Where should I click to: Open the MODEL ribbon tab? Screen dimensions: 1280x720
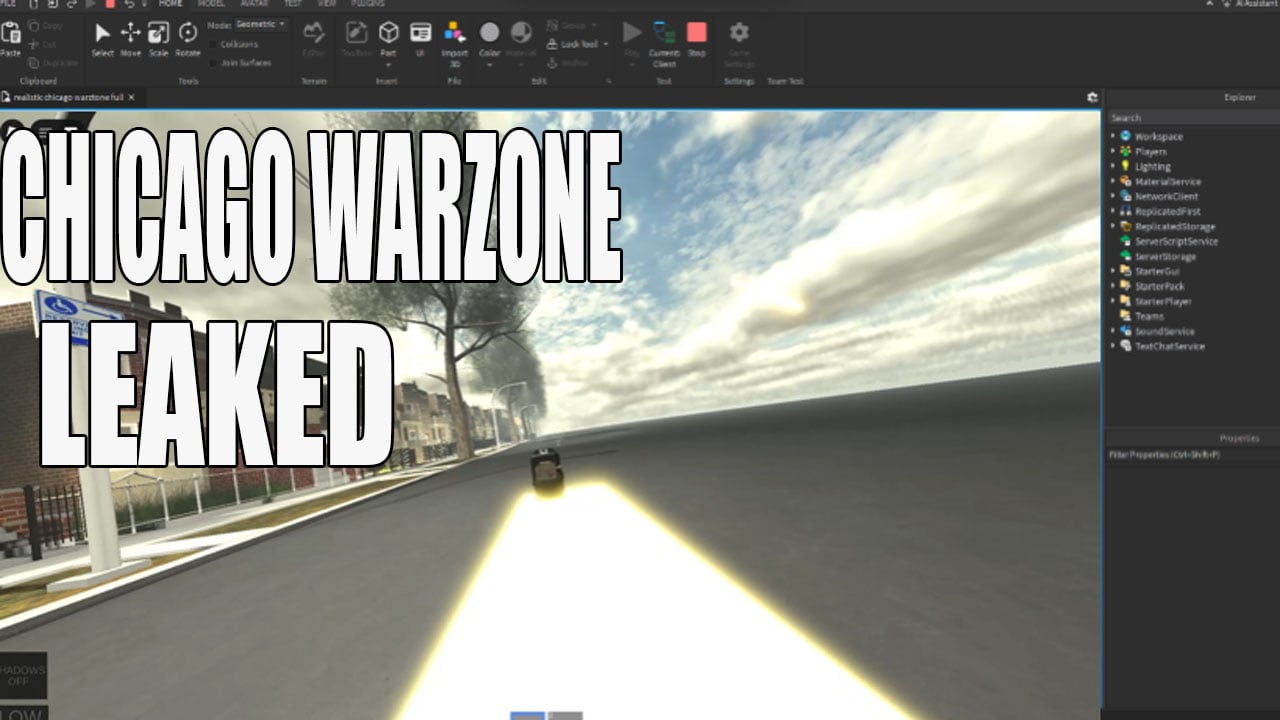pos(211,4)
